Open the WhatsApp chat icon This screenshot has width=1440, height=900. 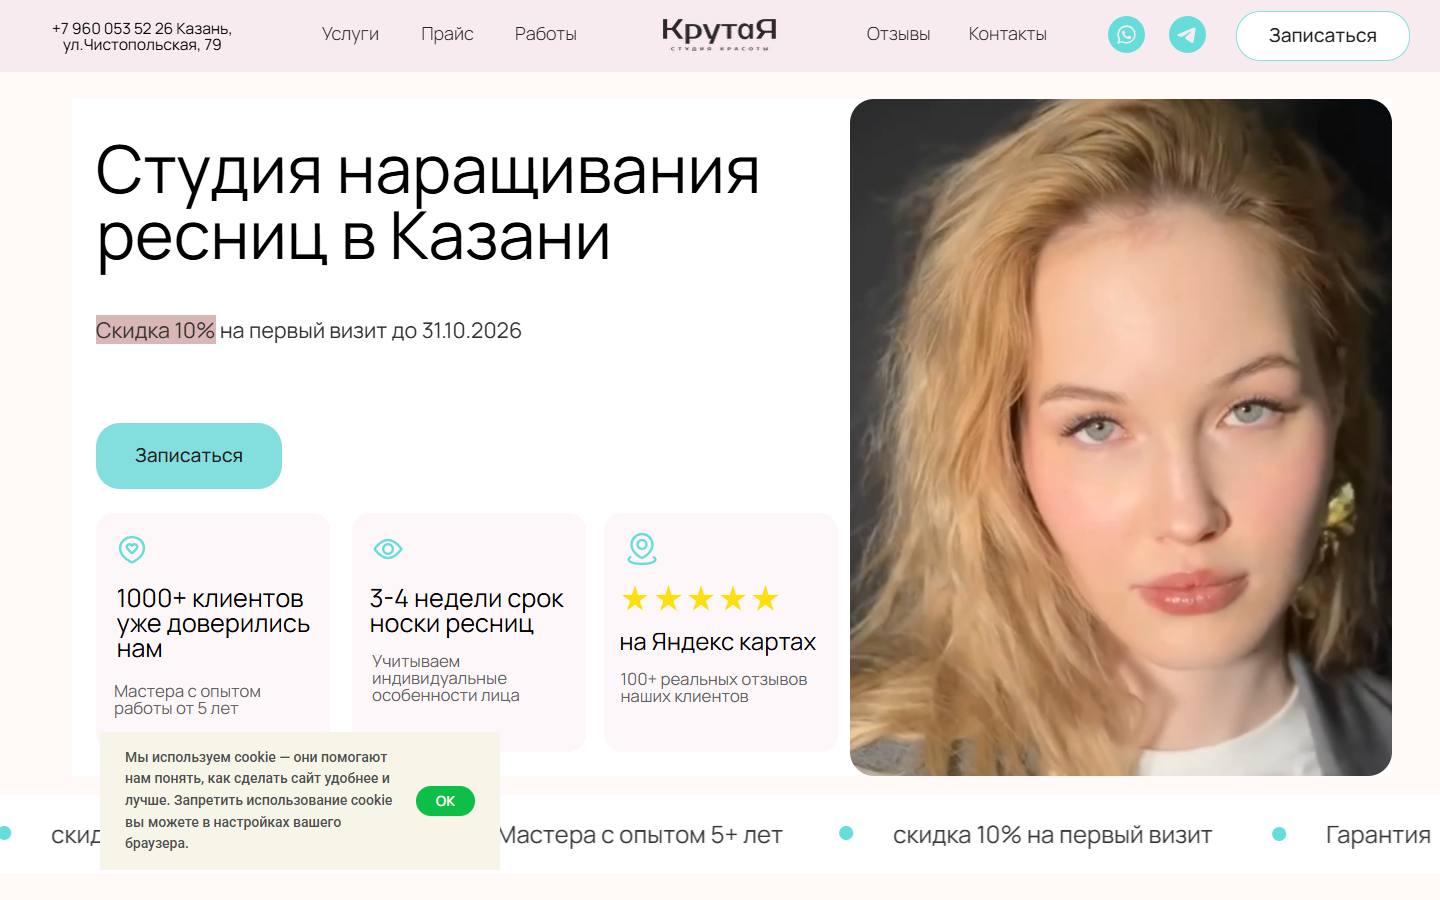tap(1126, 35)
